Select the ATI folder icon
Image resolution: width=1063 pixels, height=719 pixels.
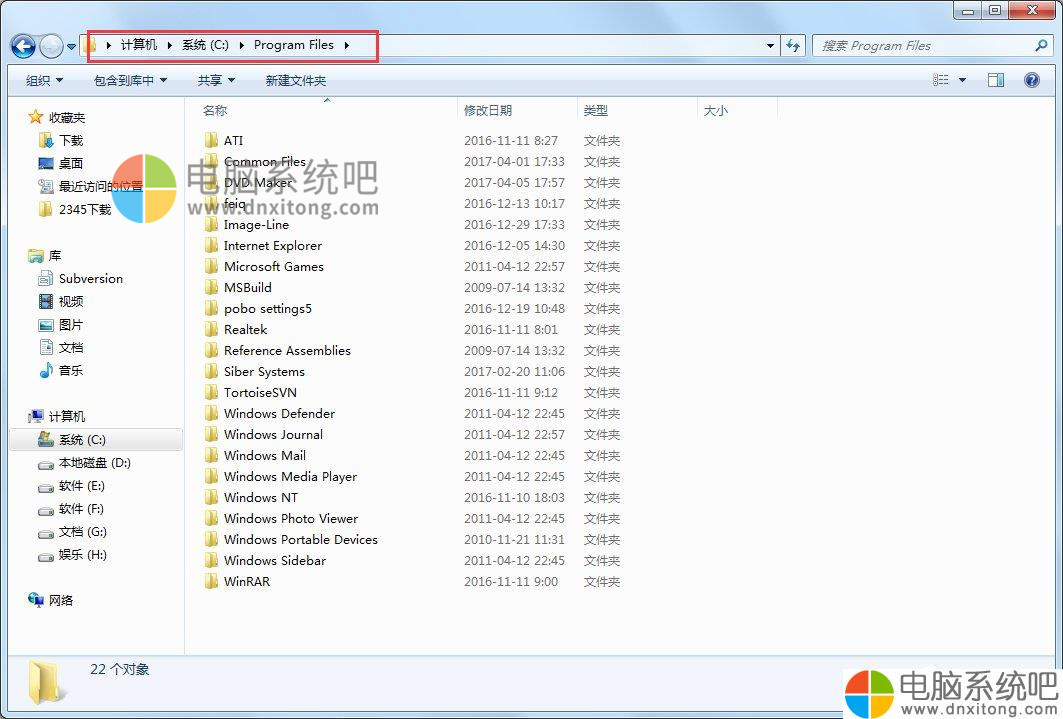212,140
